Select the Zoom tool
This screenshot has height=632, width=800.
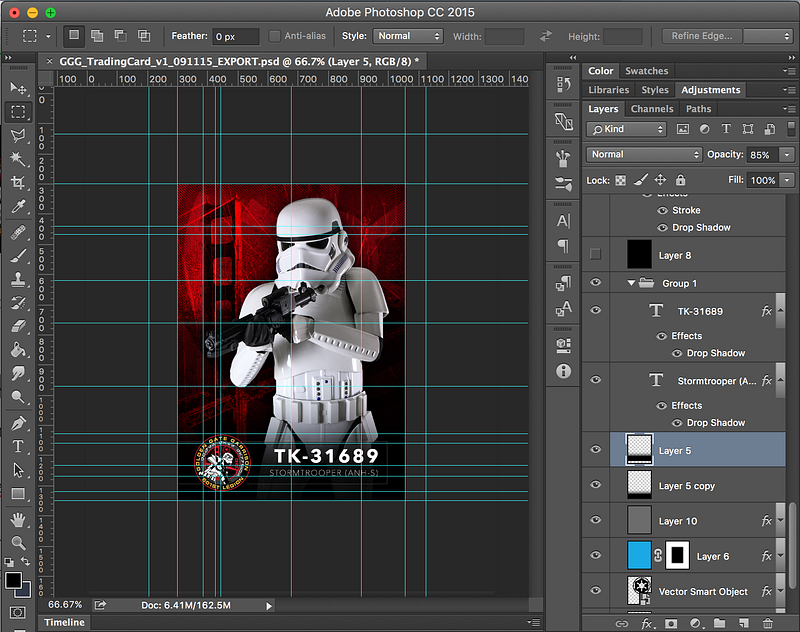coord(18,543)
